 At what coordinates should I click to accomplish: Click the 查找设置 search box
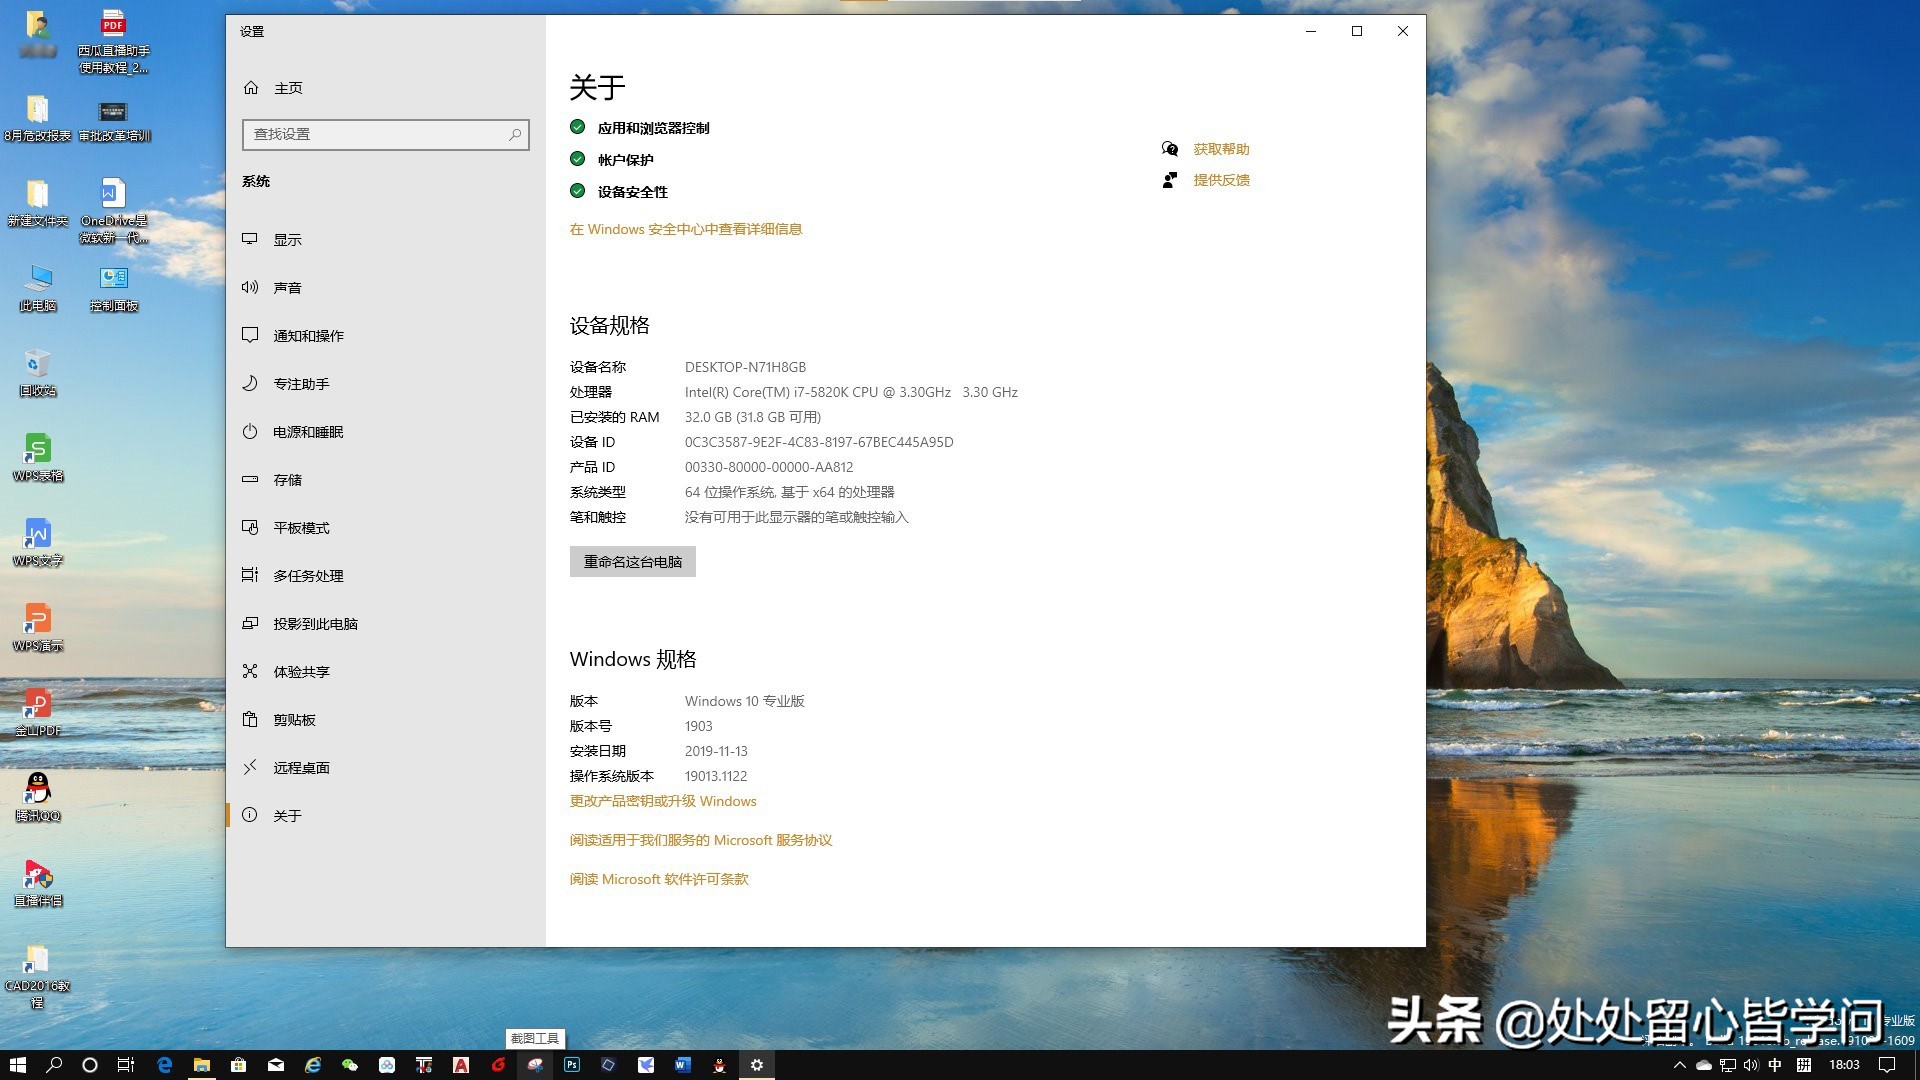pyautogui.click(x=386, y=134)
